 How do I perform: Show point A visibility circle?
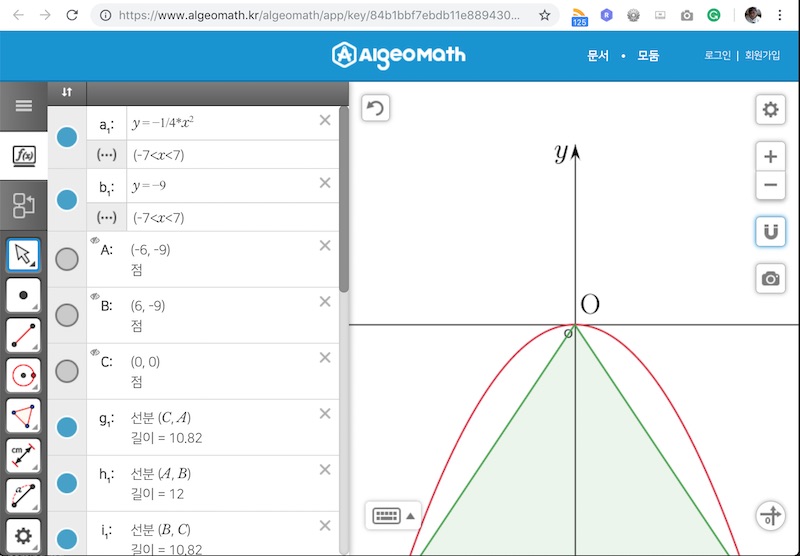click(x=67, y=260)
